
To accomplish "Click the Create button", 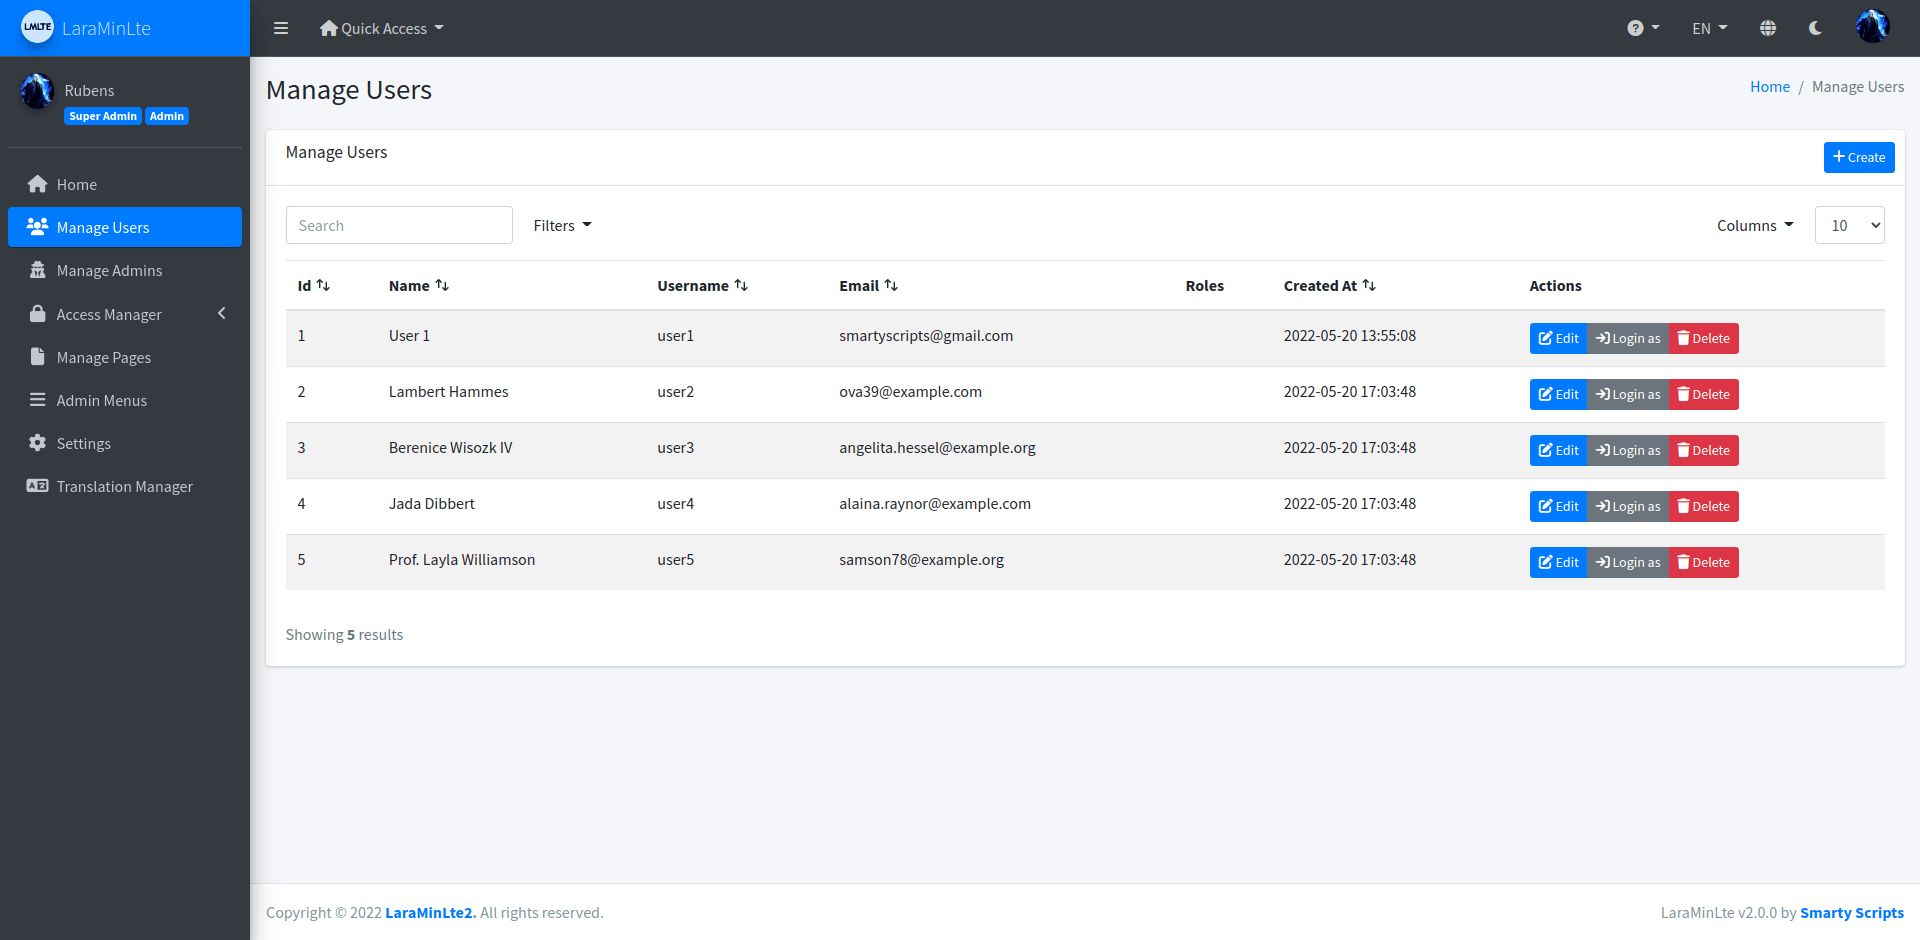I will [1858, 157].
